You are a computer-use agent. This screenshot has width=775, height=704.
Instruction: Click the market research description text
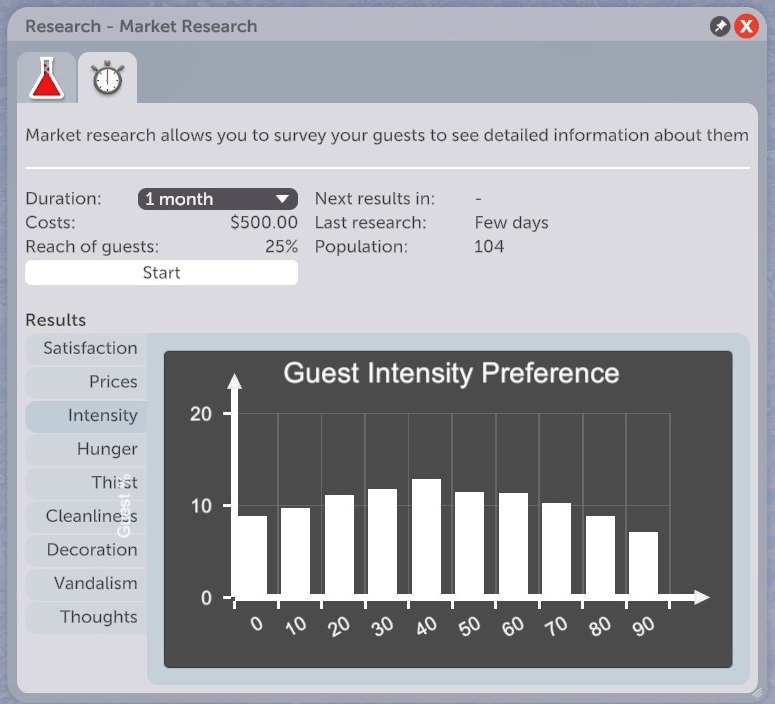click(387, 135)
